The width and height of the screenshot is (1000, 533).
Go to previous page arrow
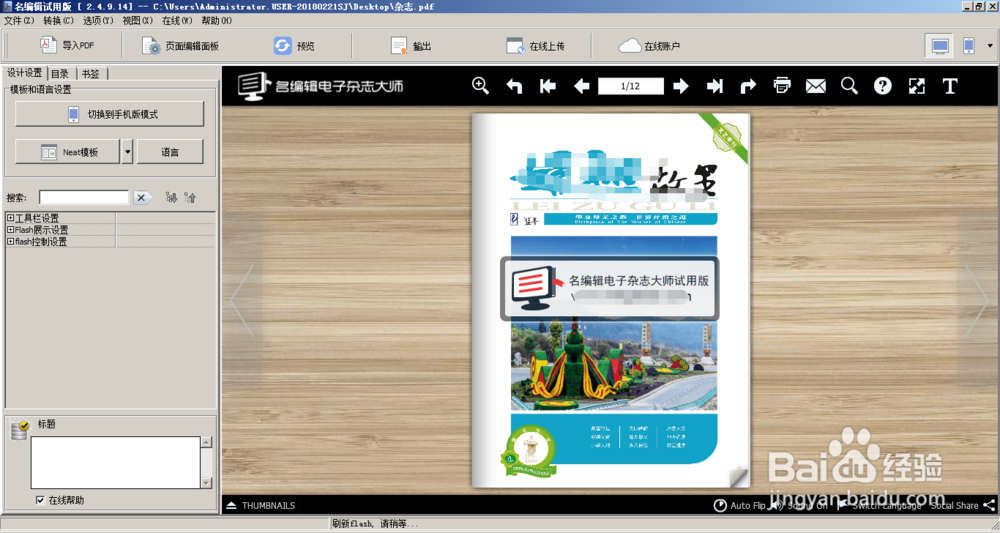[581, 85]
